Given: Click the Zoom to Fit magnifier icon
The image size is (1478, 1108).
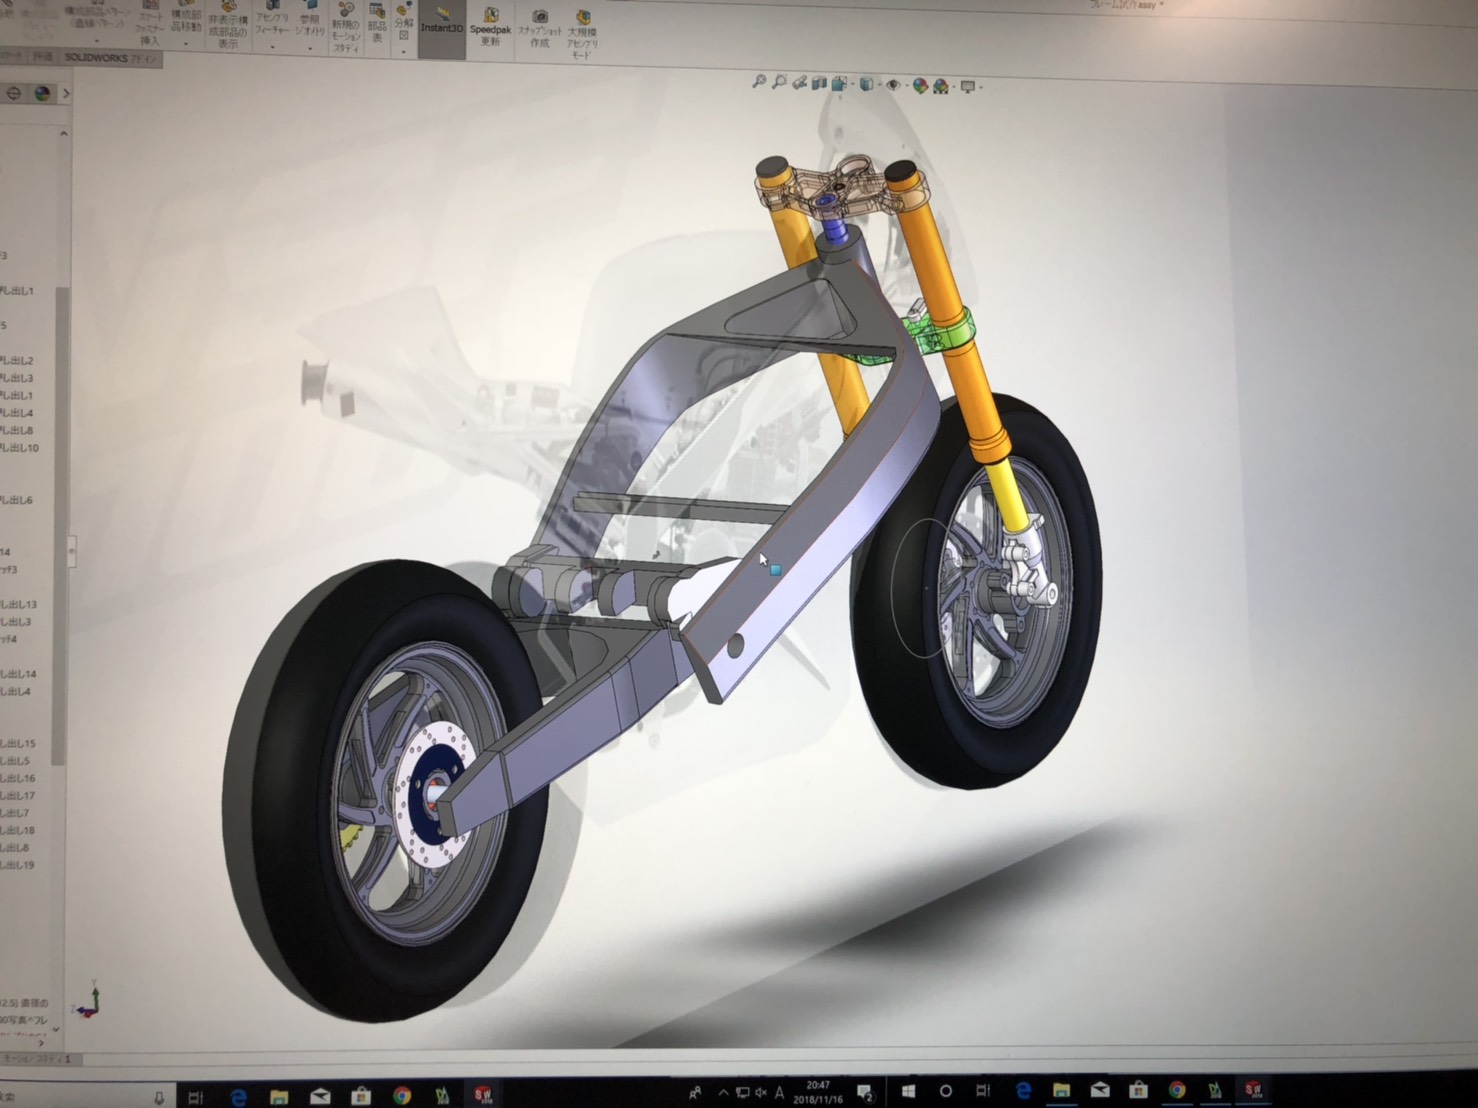Looking at the screenshot, I should point(759,83).
